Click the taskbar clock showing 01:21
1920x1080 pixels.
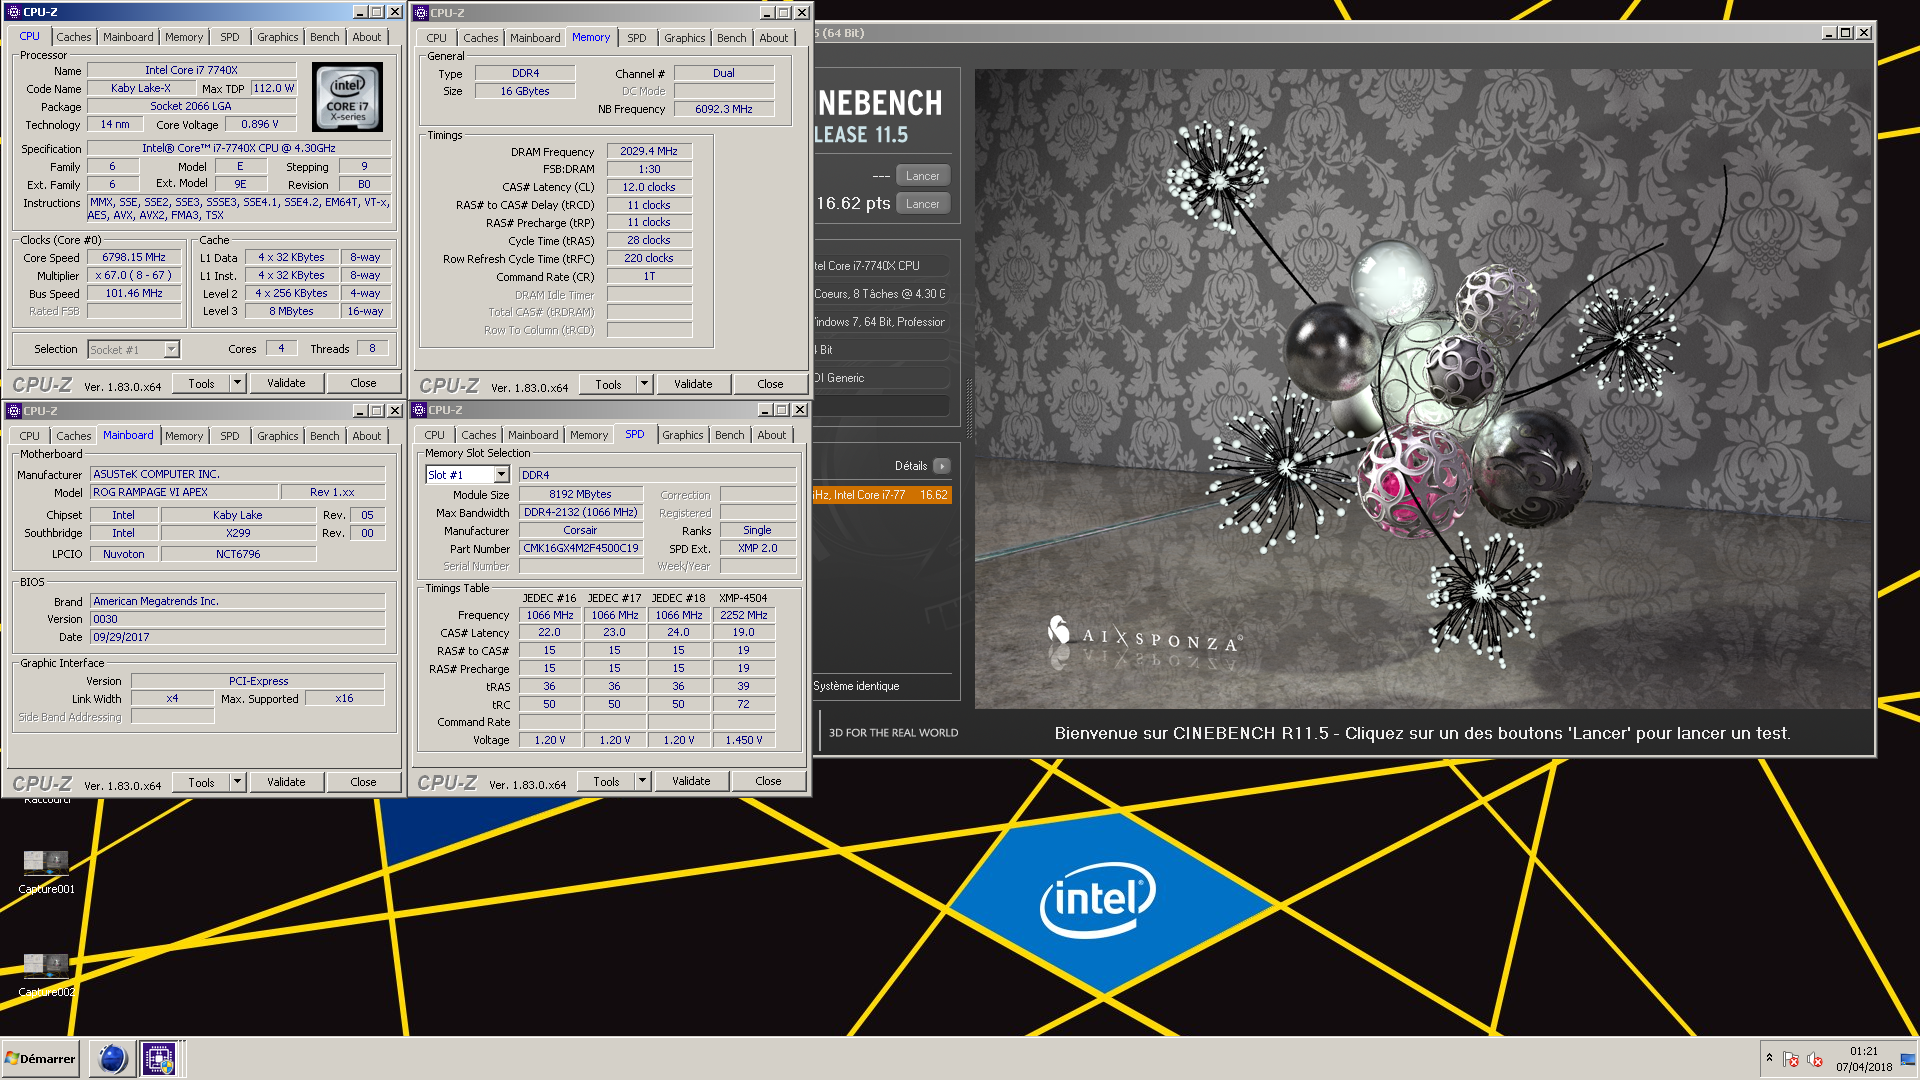[1863, 1051]
